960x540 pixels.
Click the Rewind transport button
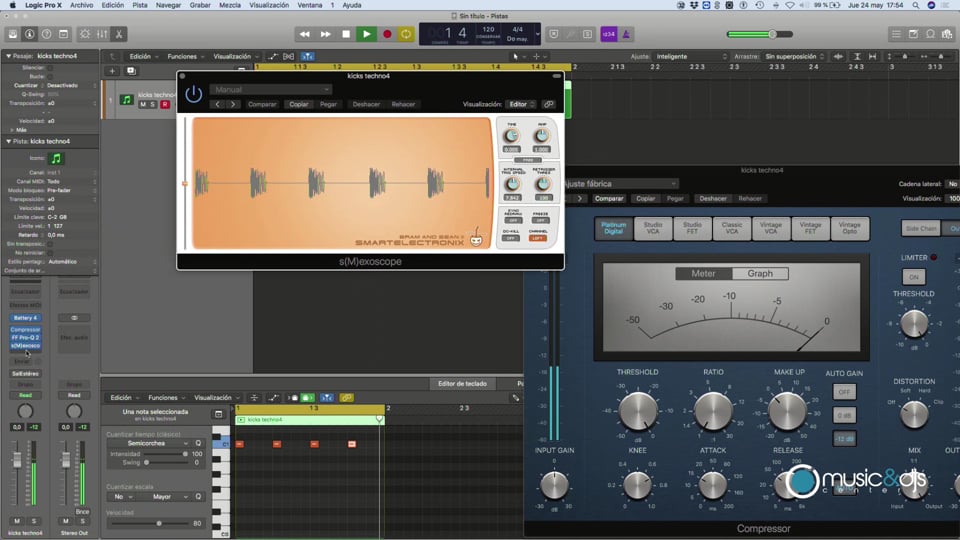tap(304, 34)
